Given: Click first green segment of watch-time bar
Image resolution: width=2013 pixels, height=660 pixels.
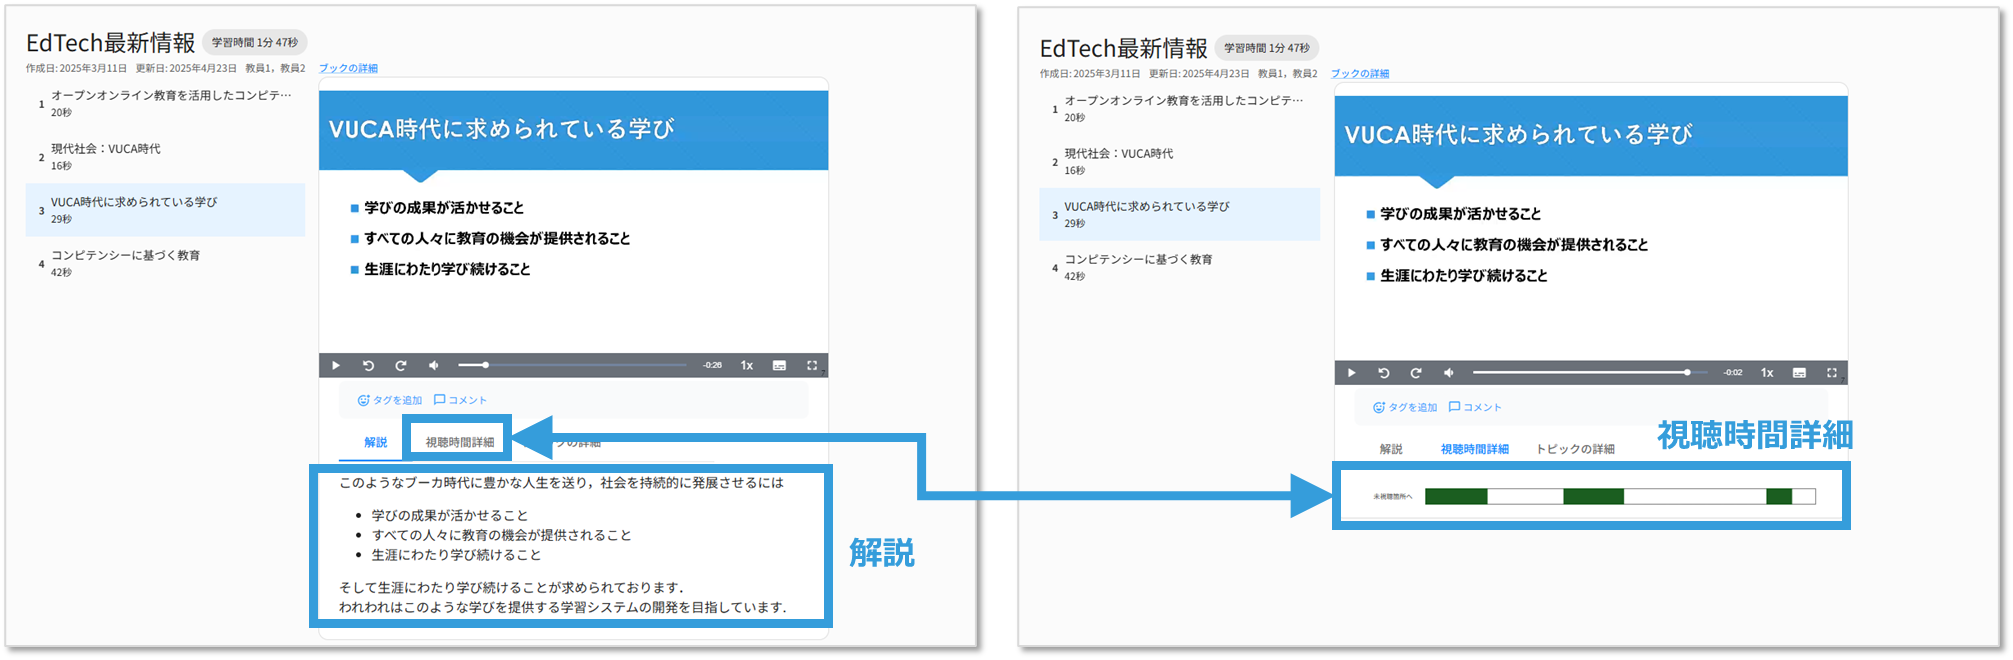Looking at the screenshot, I should 1455,496.
